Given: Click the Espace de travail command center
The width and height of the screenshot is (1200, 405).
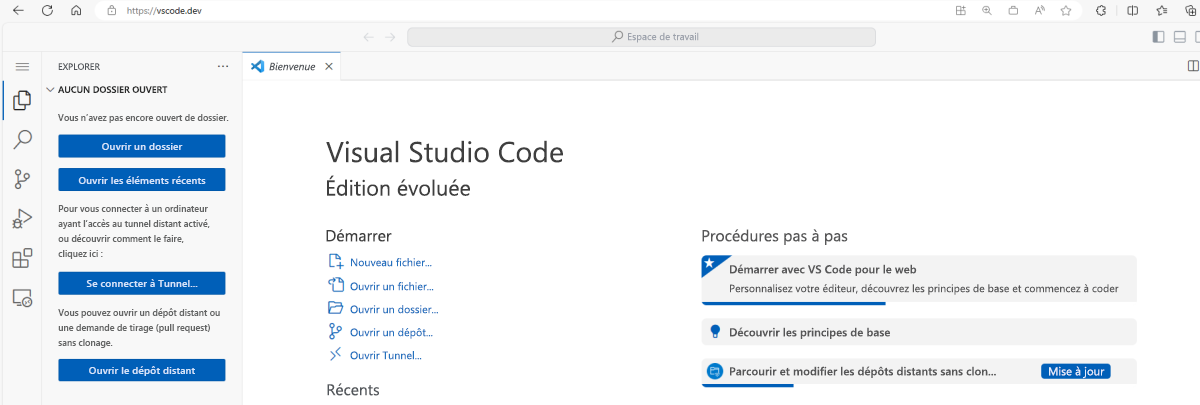Looking at the screenshot, I should coord(641,37).
